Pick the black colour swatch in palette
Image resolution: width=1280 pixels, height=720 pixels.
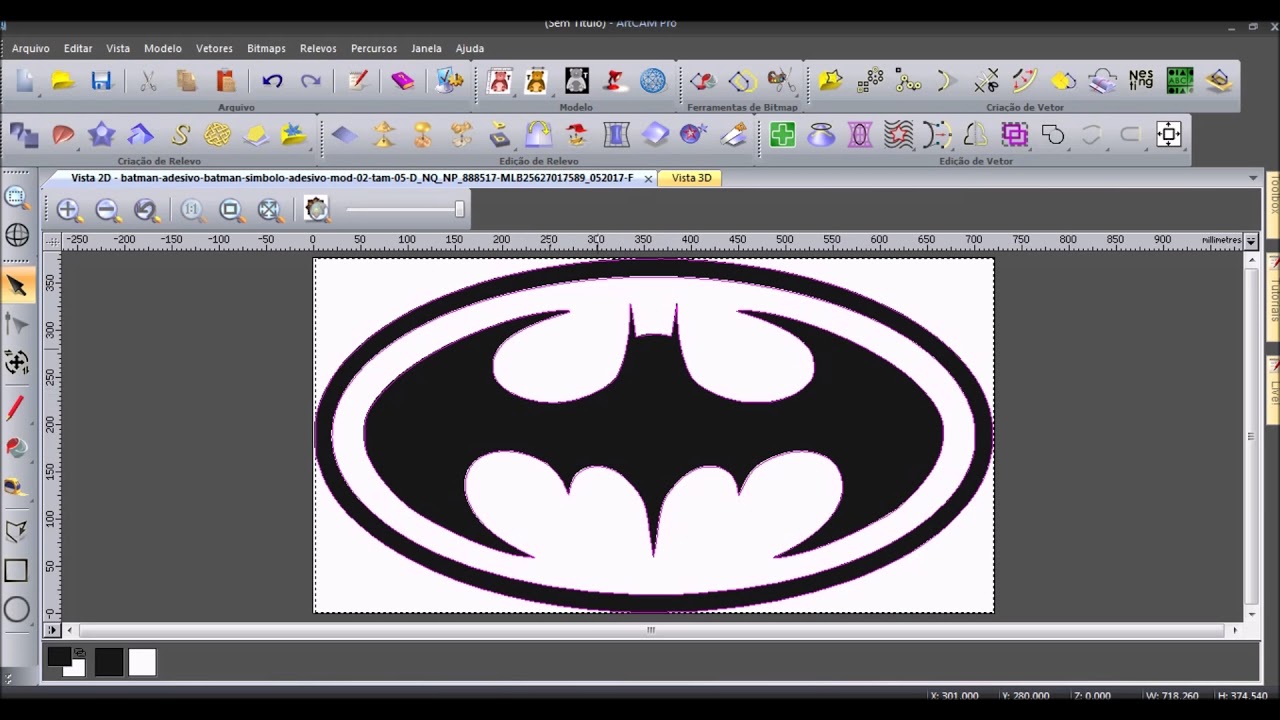[109, 662]
